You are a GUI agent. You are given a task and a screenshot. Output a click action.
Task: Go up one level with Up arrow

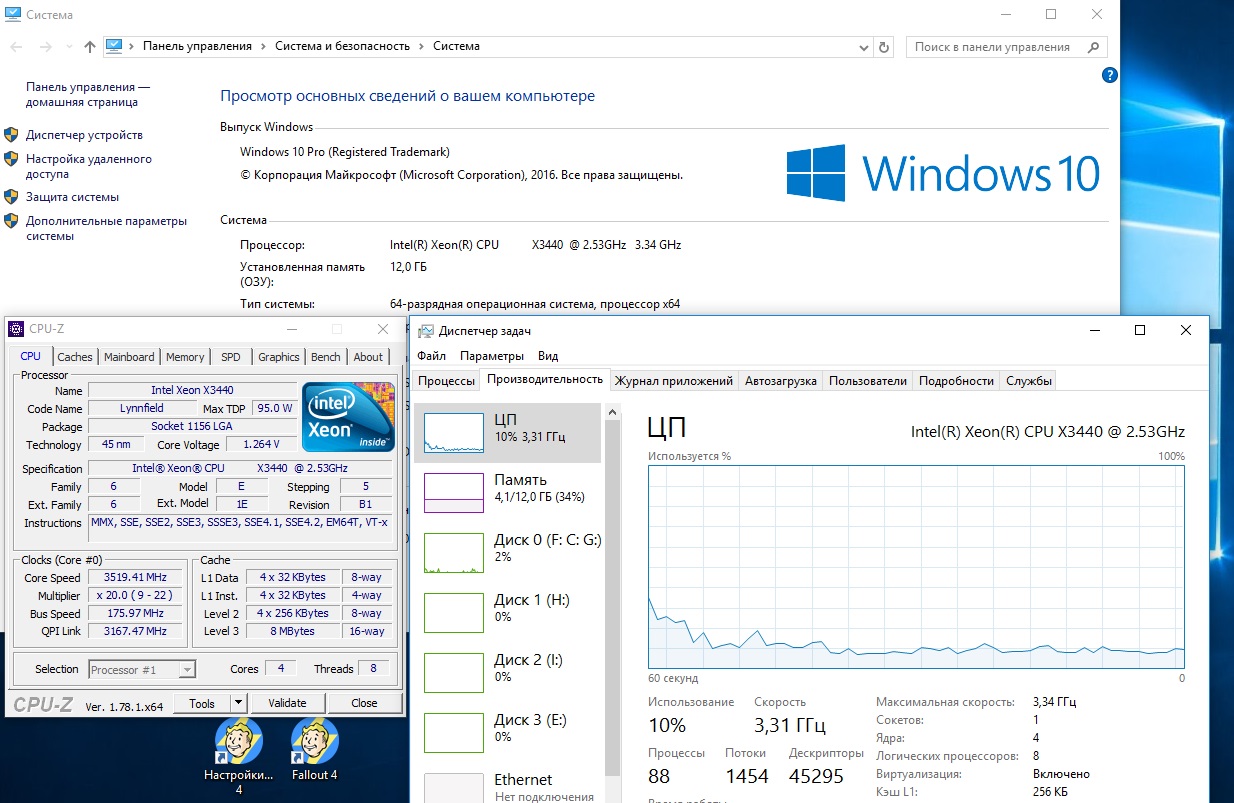[90, 47]
